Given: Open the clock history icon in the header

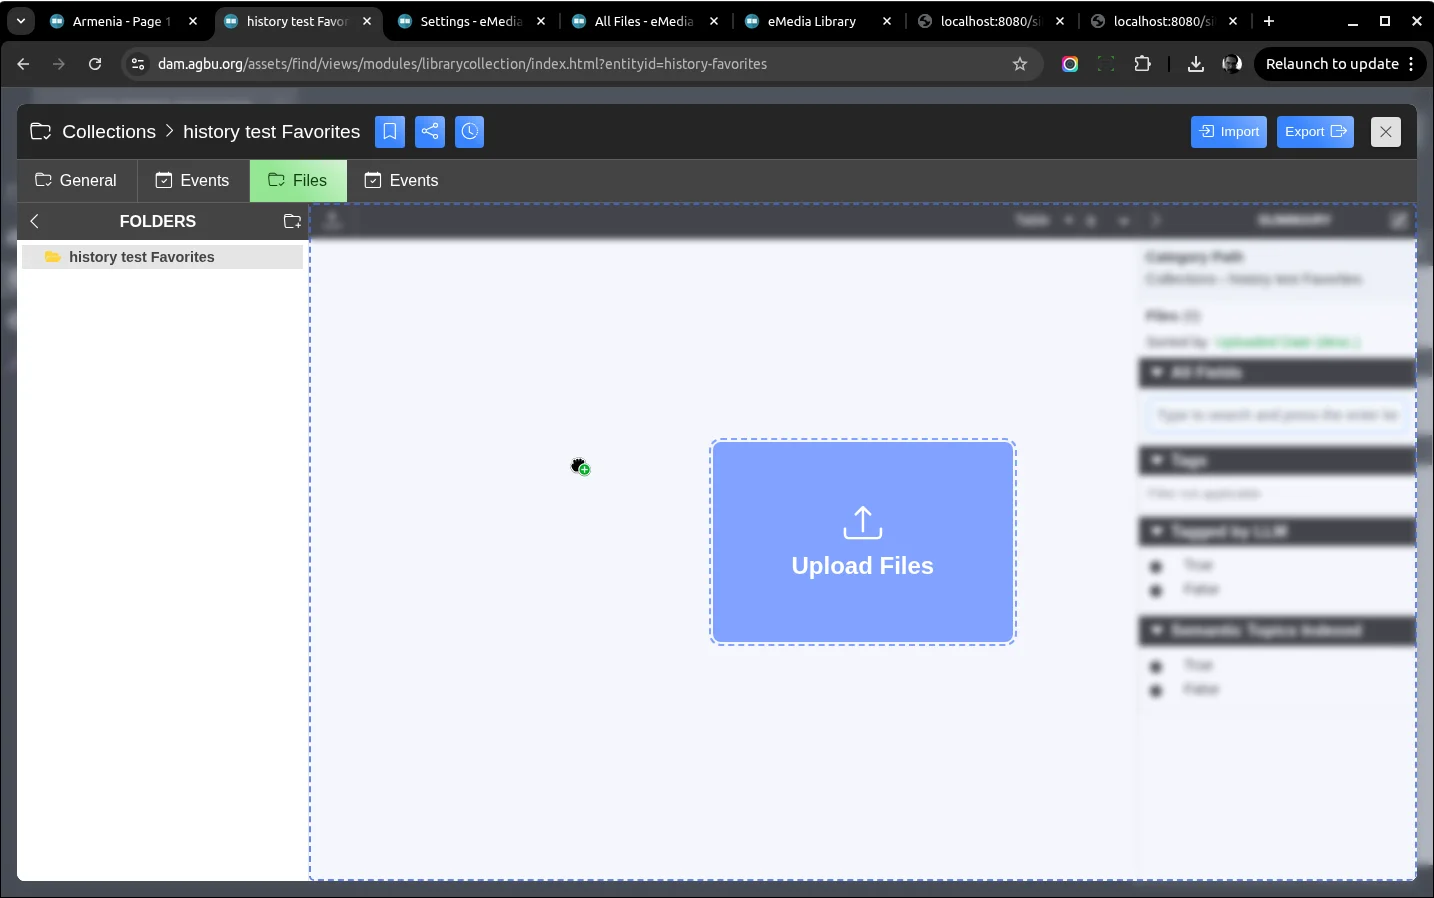Looking at the screenshot, I should pyautogui.click(x=470, y=132).
